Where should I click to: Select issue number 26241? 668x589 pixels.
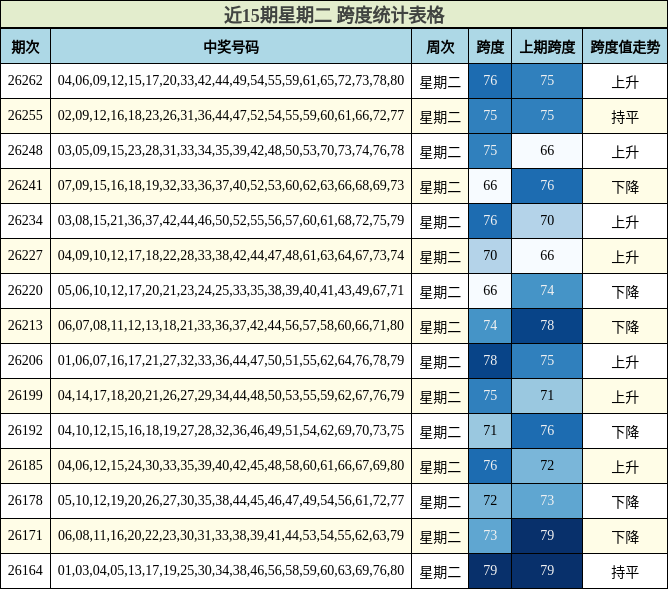(25, 185)
